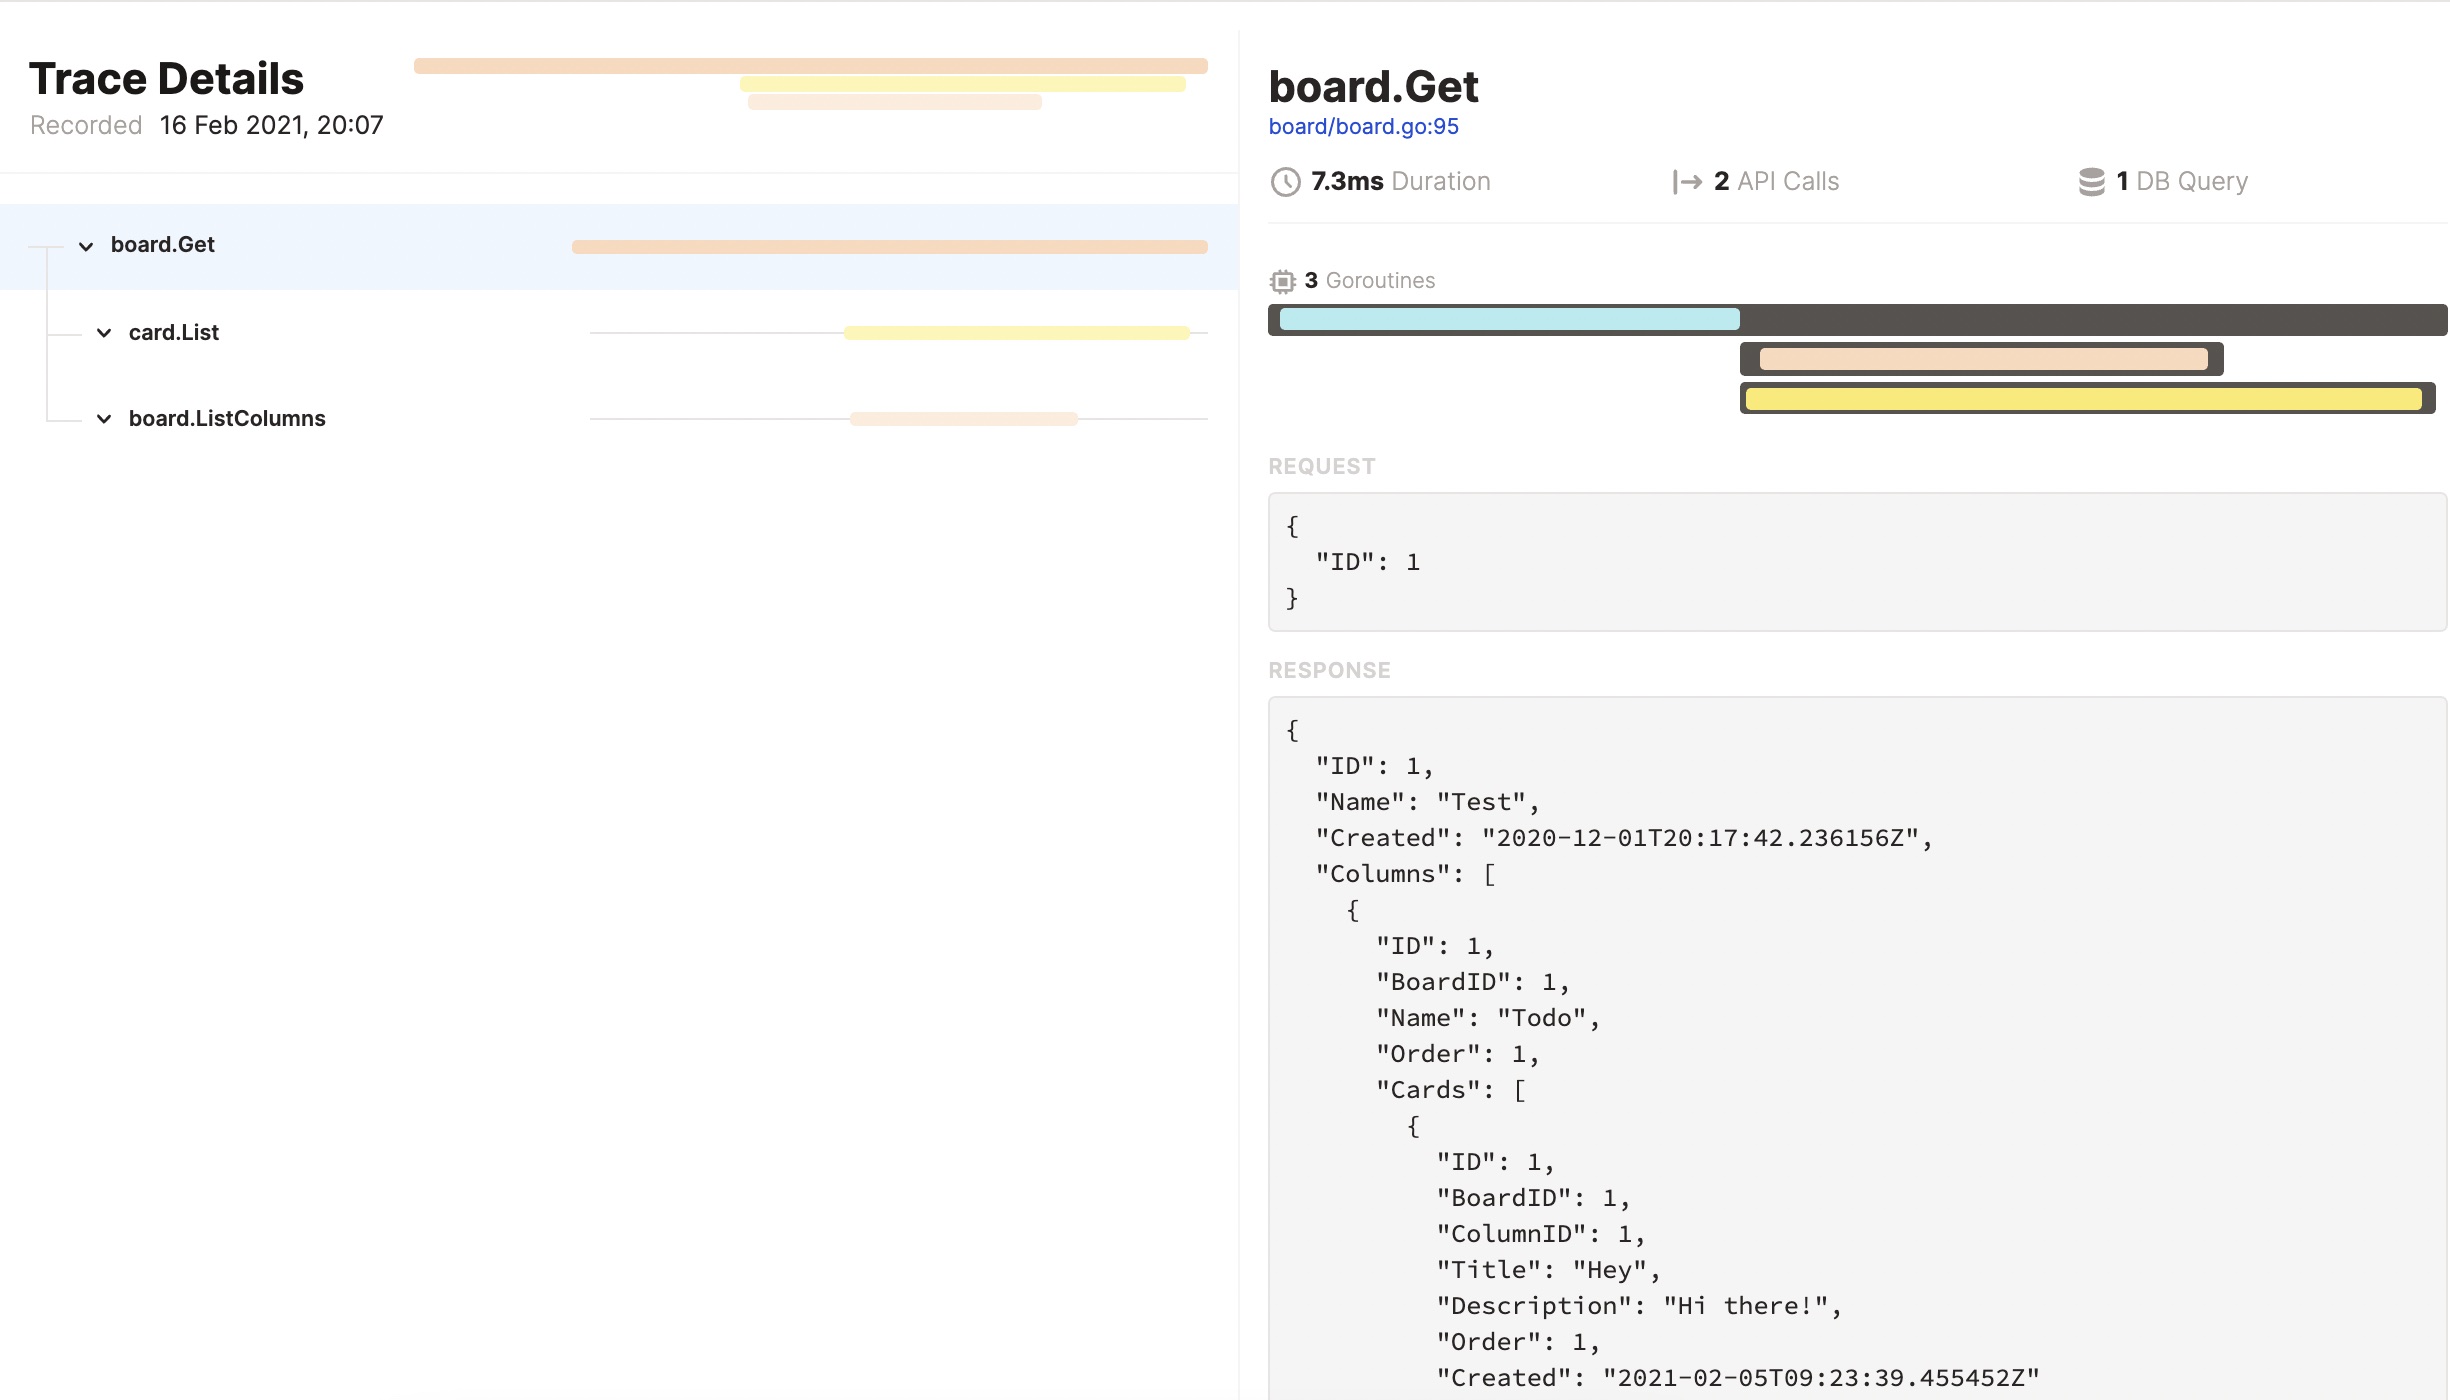Click the 2 API Calls metric label

tap(1757, 180)
